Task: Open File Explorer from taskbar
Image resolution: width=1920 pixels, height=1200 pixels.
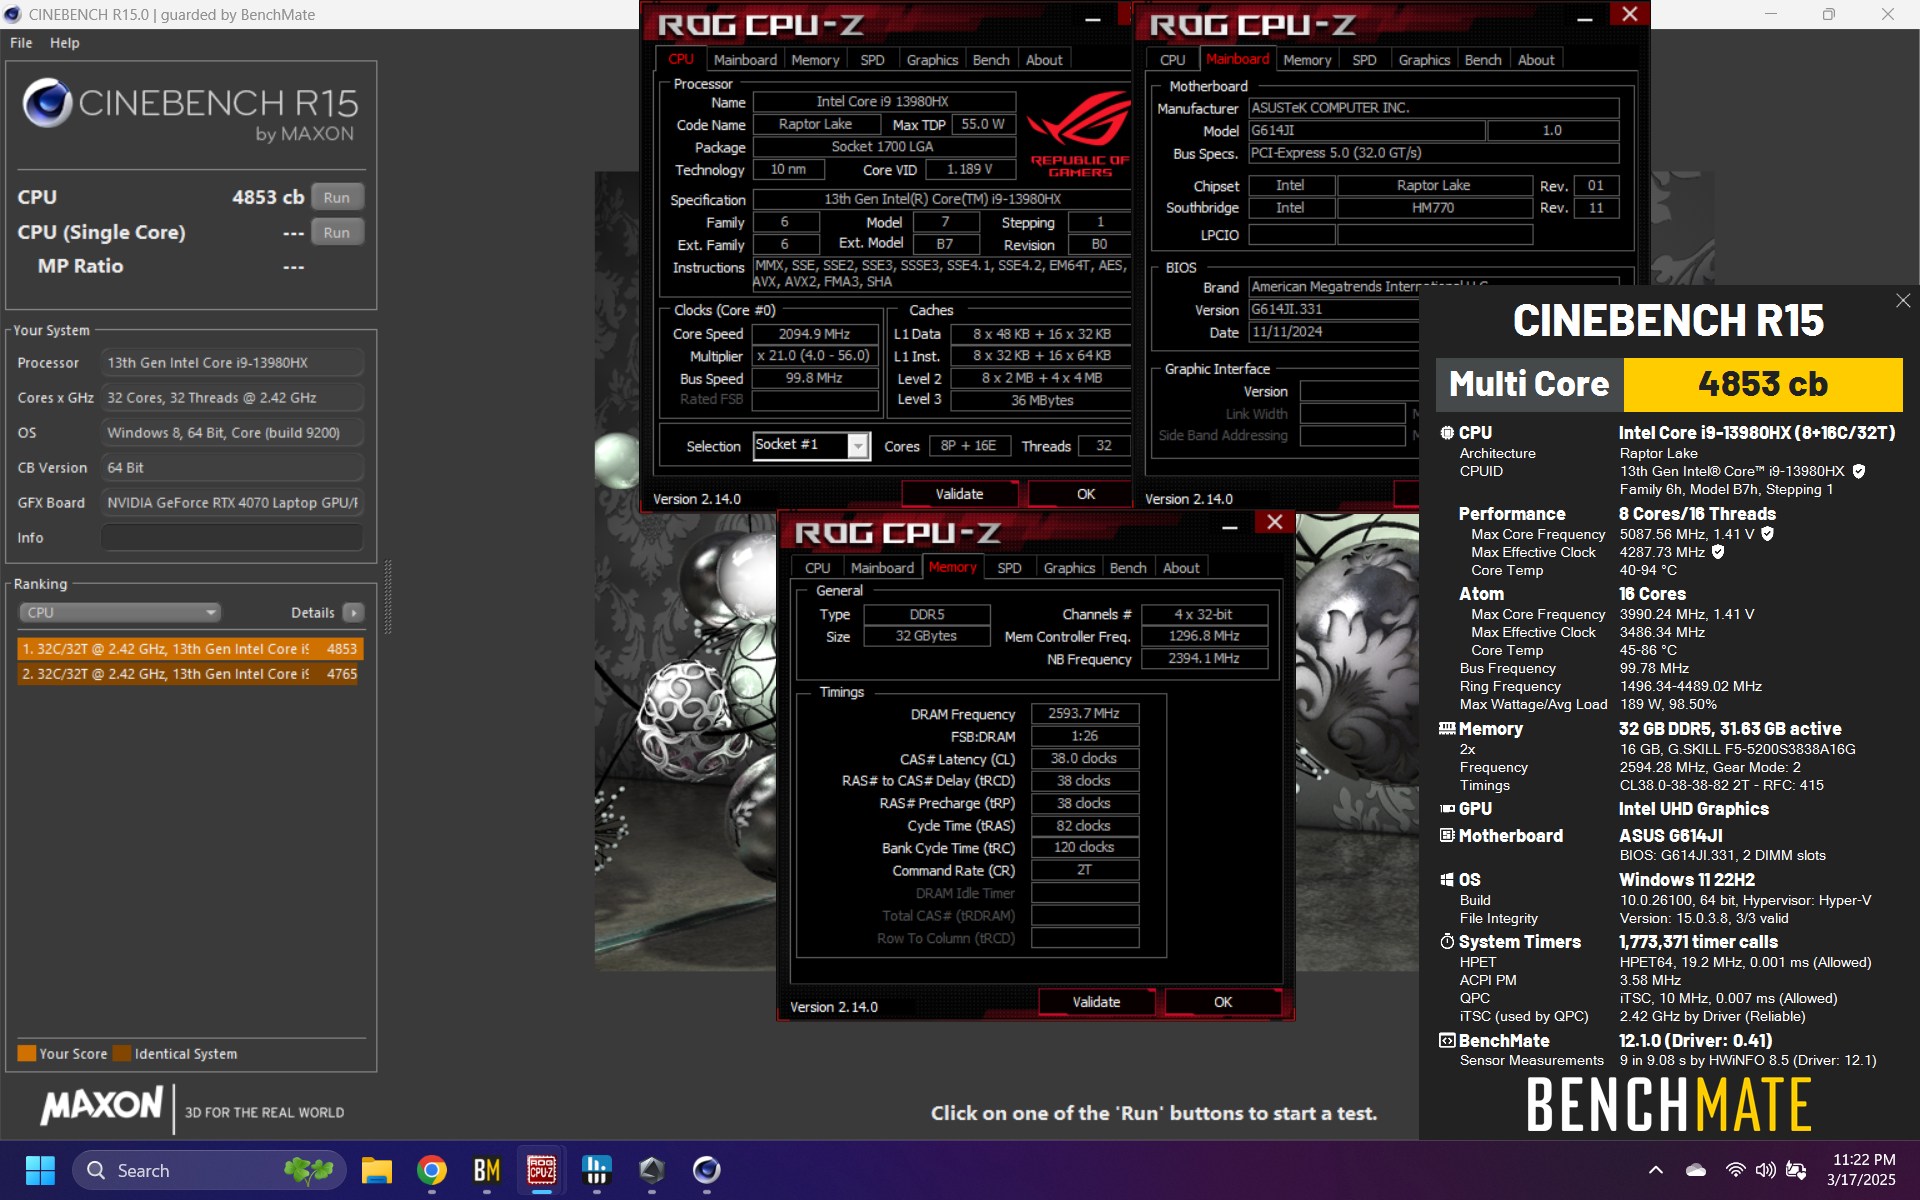Action: tap(377, 1170)
